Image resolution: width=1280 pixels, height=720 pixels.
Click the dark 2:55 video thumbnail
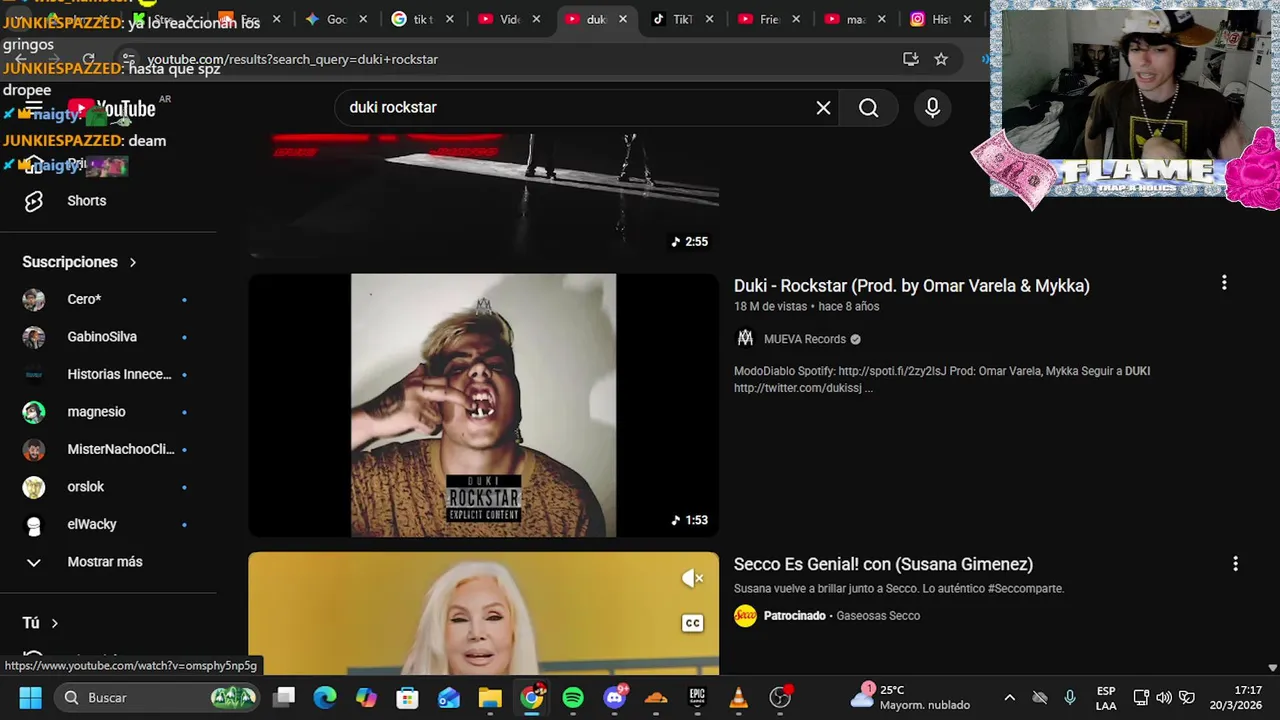click(484, 195)
